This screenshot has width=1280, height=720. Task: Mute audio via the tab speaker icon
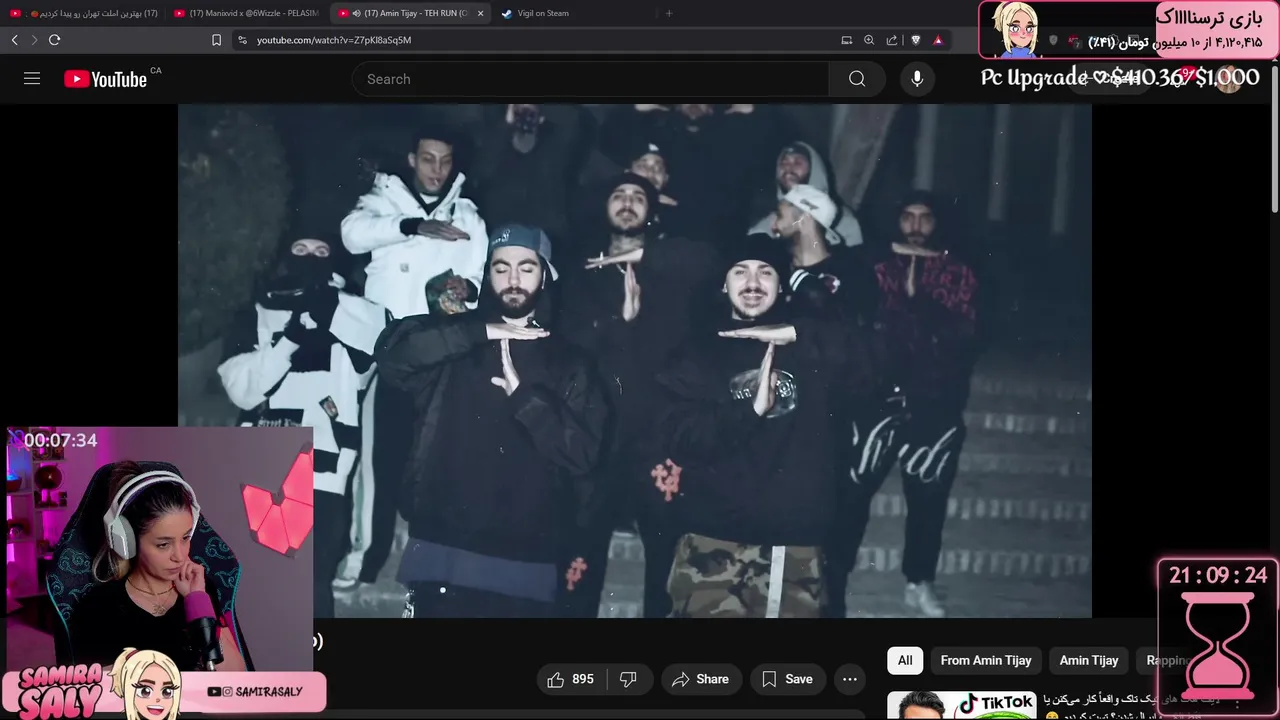pos(357,13)
